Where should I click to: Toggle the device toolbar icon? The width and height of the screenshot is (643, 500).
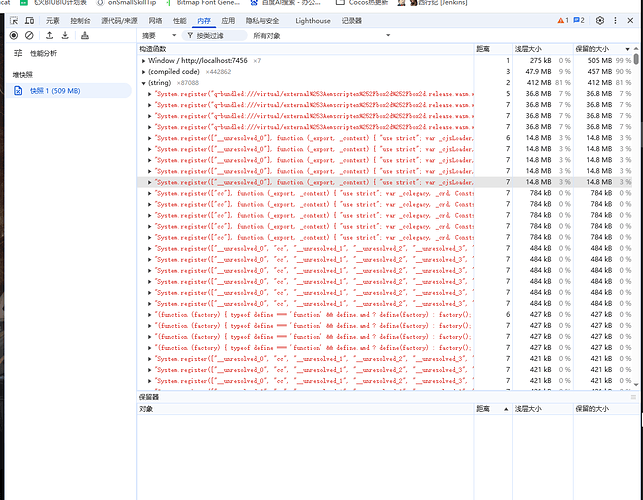[x=30, y=21]
